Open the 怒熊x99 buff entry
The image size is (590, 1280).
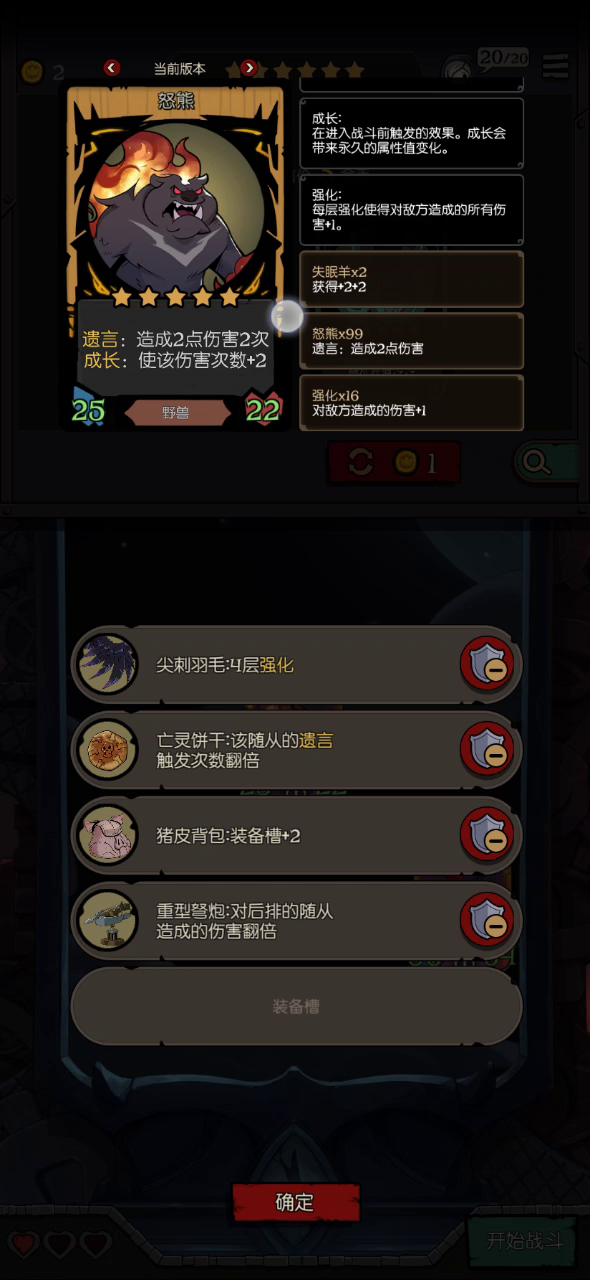coord(411,341)
